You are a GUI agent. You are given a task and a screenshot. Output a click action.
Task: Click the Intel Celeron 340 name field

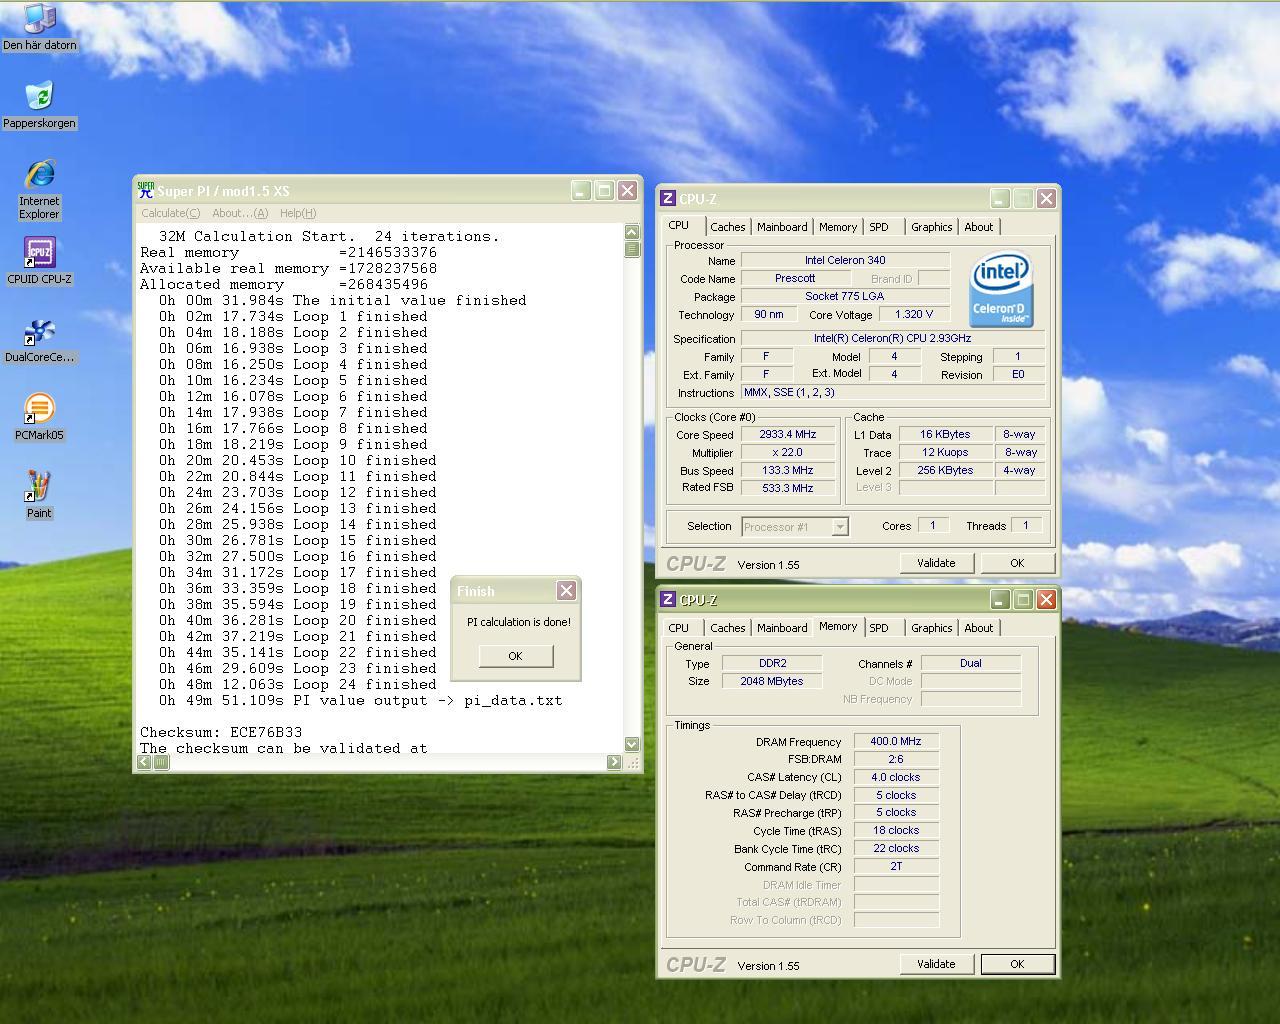[x=845, y=260]
